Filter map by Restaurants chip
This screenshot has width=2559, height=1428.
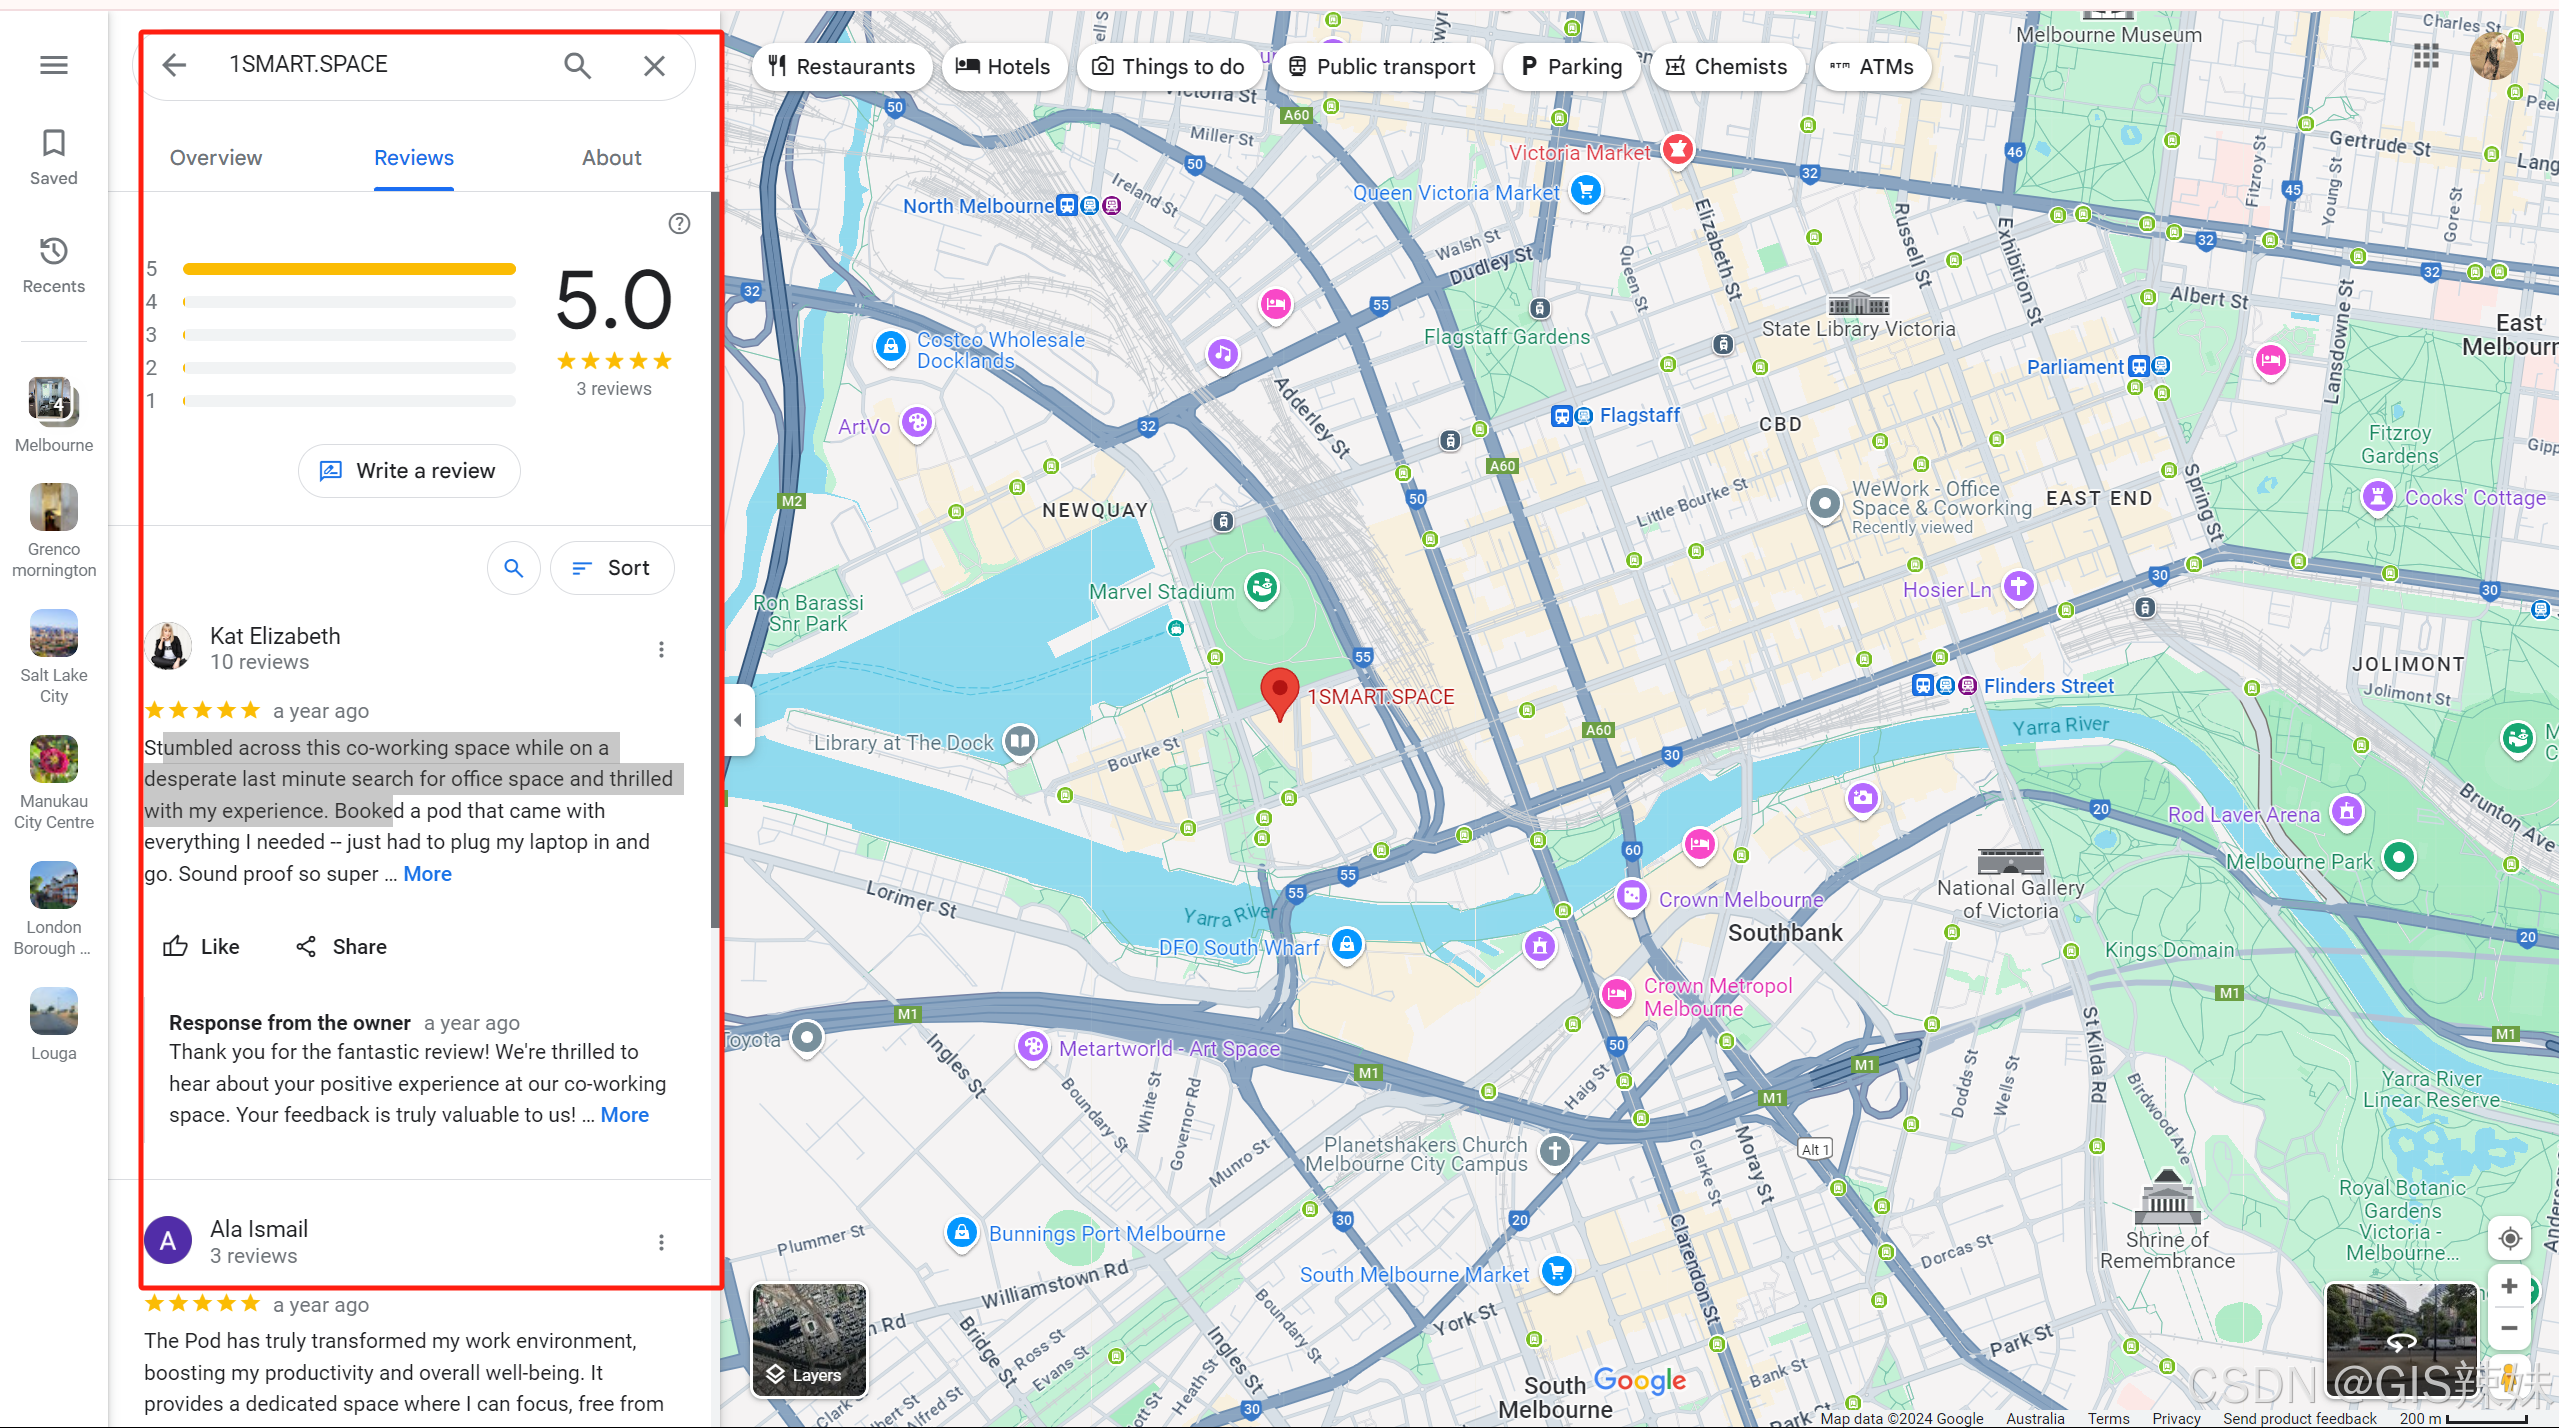coord(842,67)
